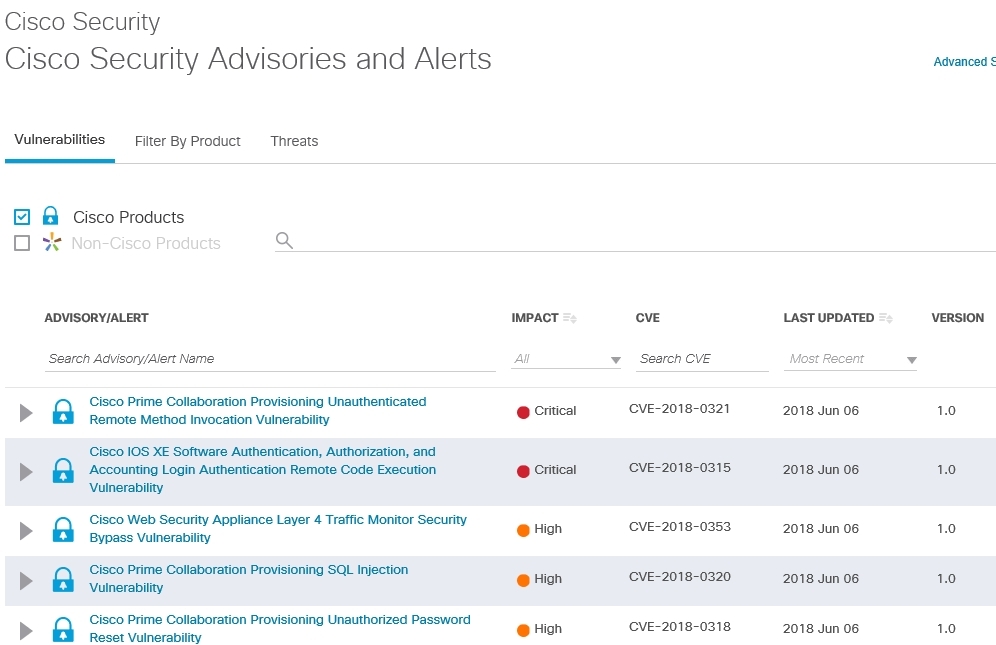This screenshot has width=996, height=645.
Task: Enable the Non-Cisco Products checkbox
Action: coord(22,243)
